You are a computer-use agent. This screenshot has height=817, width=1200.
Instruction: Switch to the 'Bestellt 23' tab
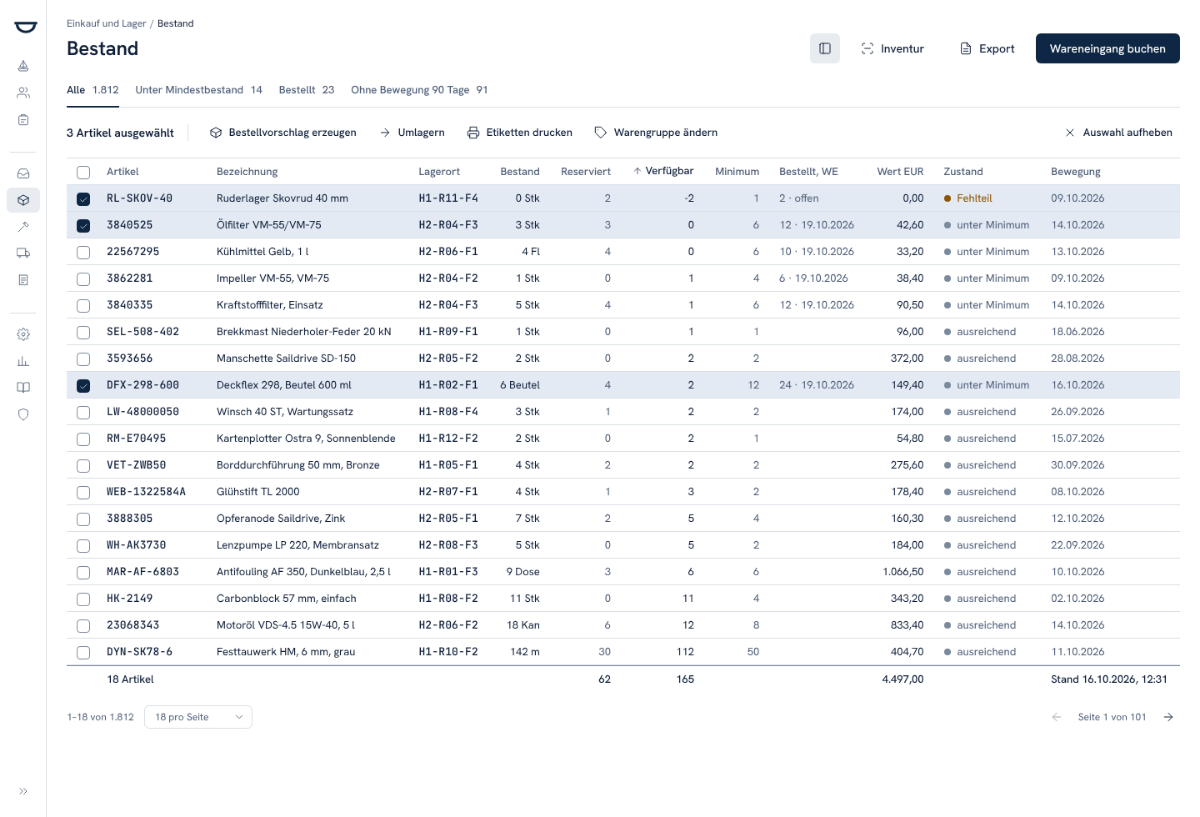307,90
